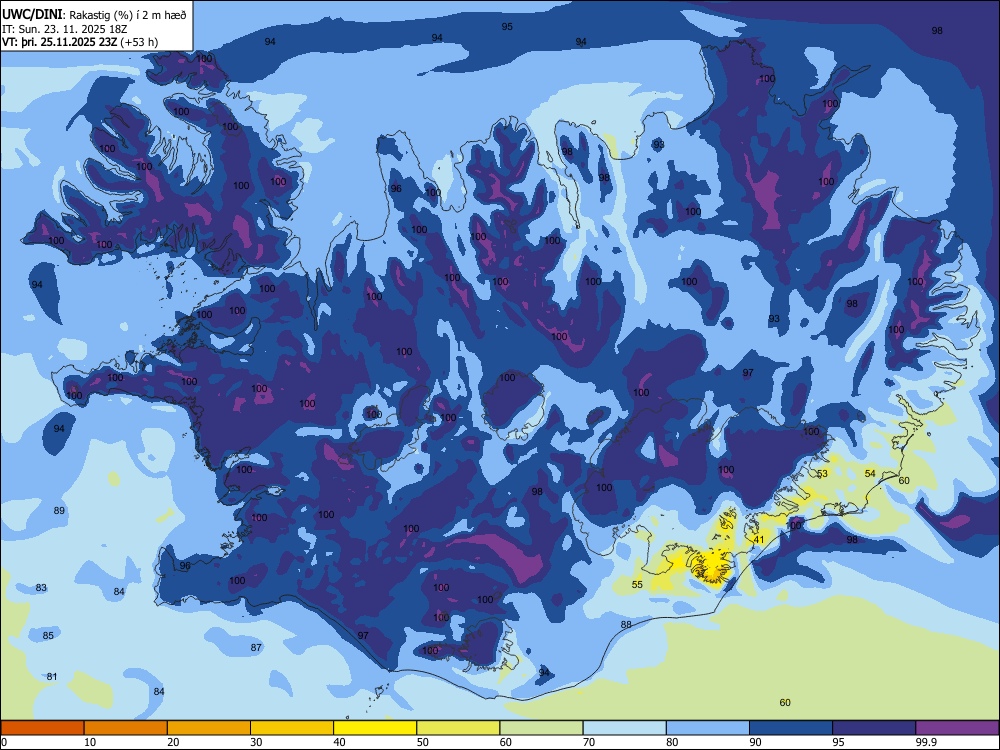This screenshot has width=1000, height=750.
Task: Click the "VT: þri. 25.11.2025 23Z" line
Action: [x=61, y=42]
